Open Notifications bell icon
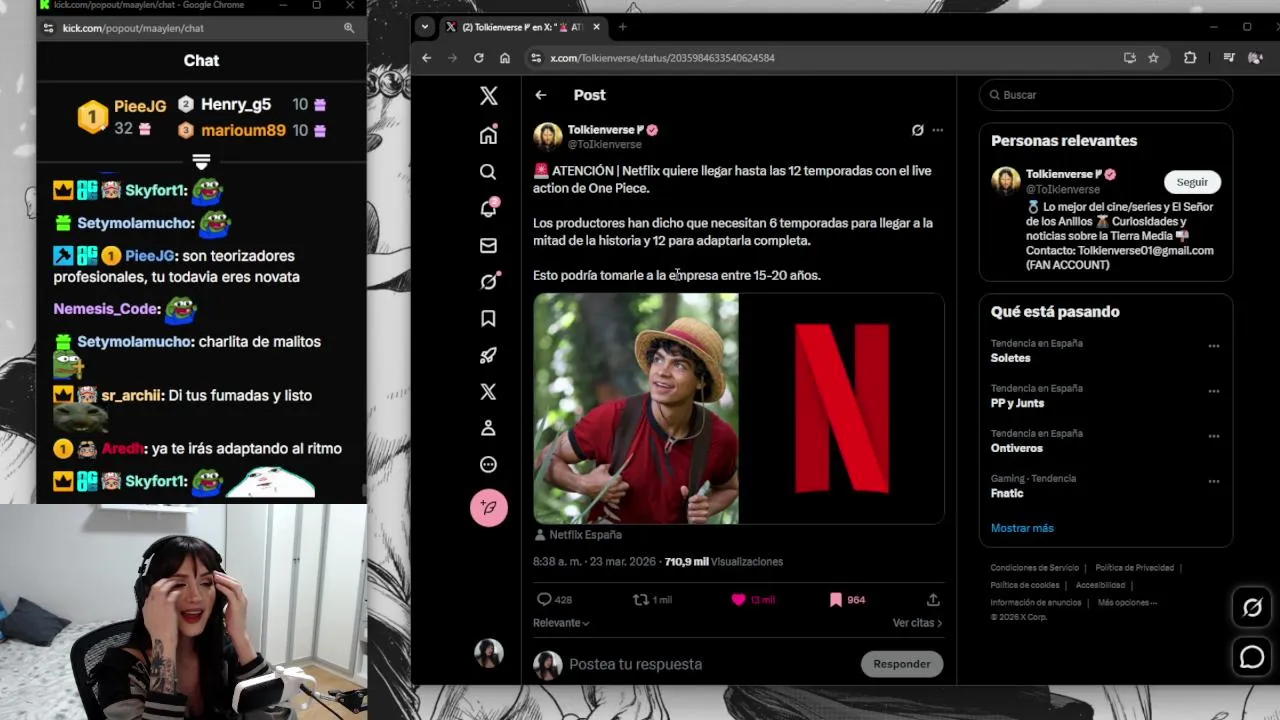Screen dimensions: 1280x720 click(x=488, y=208)
